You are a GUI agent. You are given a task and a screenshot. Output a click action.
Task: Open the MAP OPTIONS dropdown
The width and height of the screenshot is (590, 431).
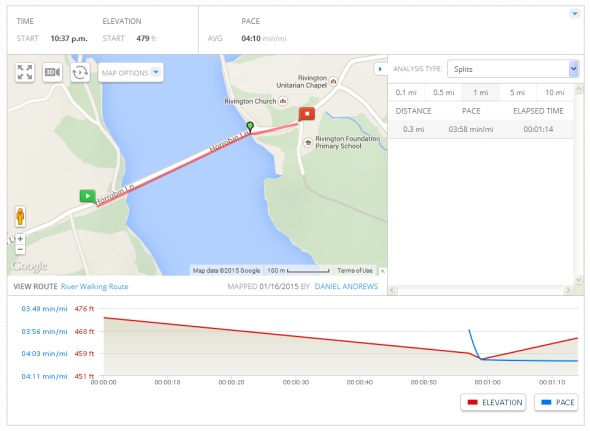point(131,72)
